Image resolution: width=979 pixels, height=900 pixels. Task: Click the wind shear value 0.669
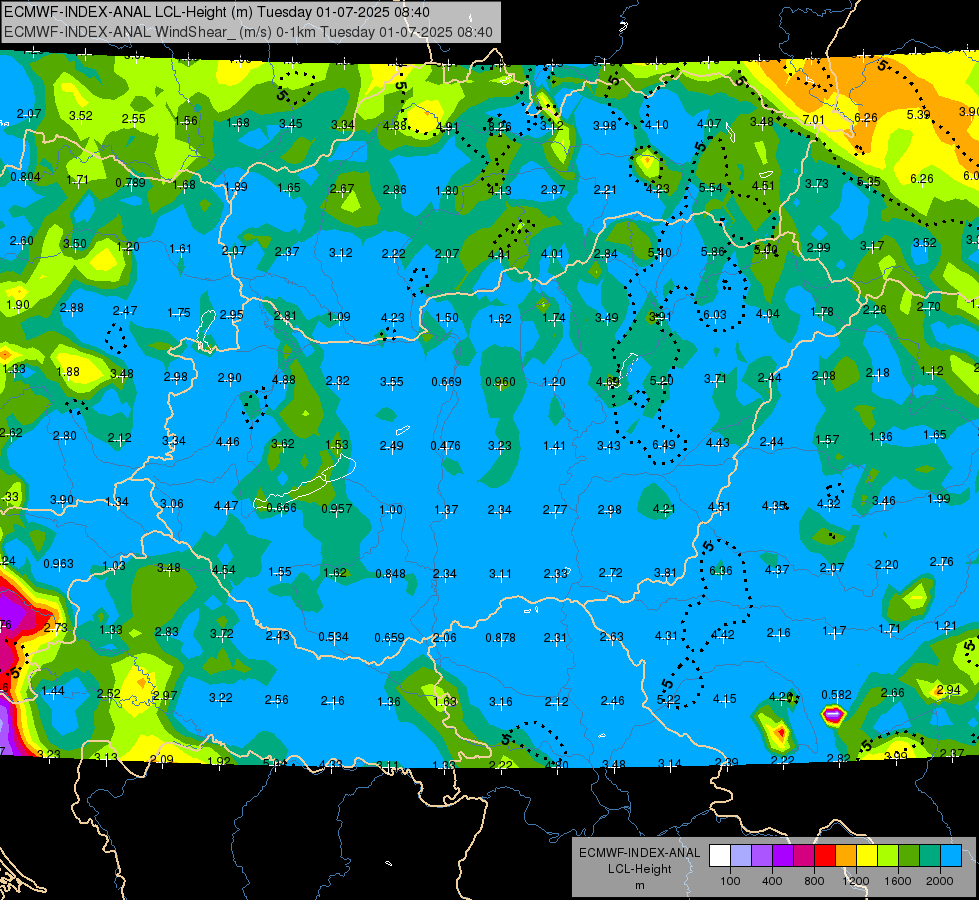click(x=446, y=382)
